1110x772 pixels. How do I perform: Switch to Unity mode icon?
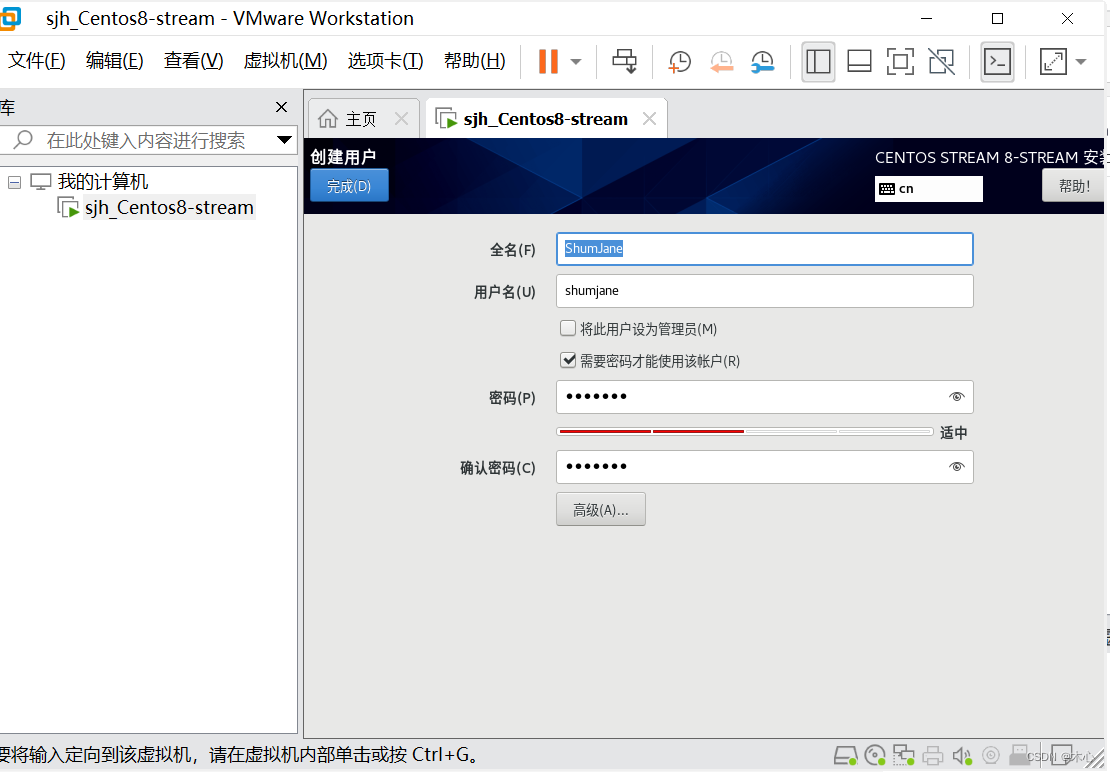click(941, 62)
